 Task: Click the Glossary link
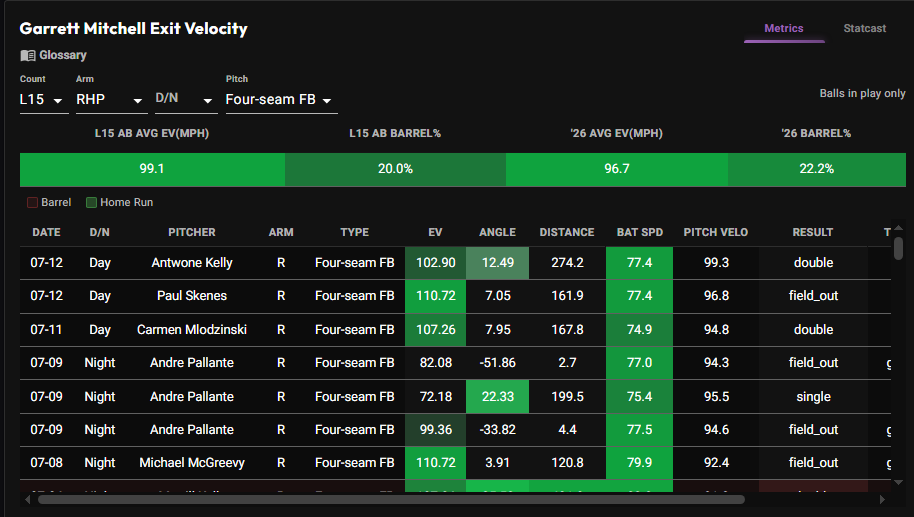click(x=63, y=55)
